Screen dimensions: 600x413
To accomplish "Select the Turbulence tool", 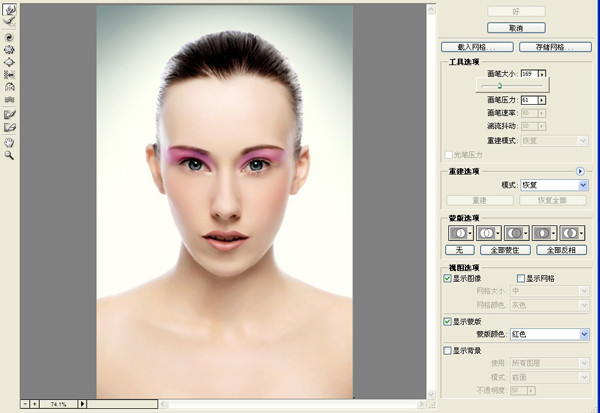I will (x=9, y=100).
